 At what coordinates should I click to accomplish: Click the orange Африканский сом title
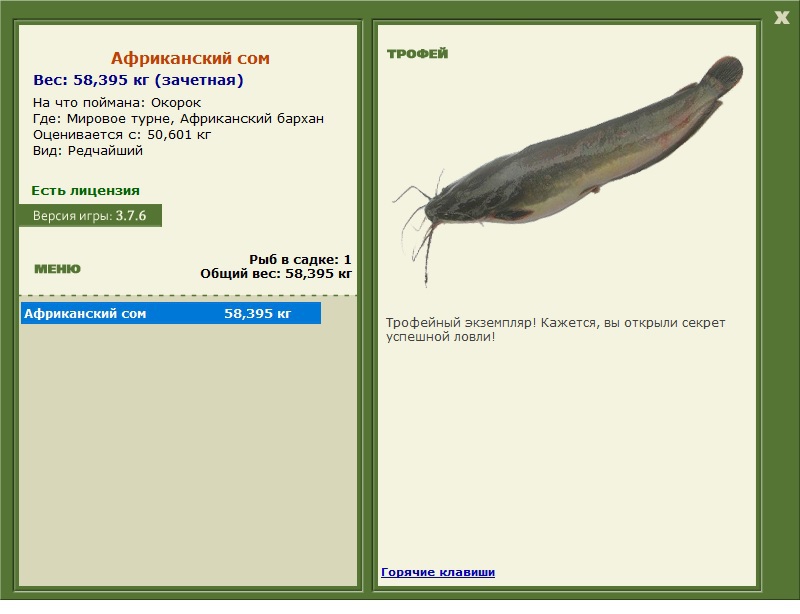point(190,58)
